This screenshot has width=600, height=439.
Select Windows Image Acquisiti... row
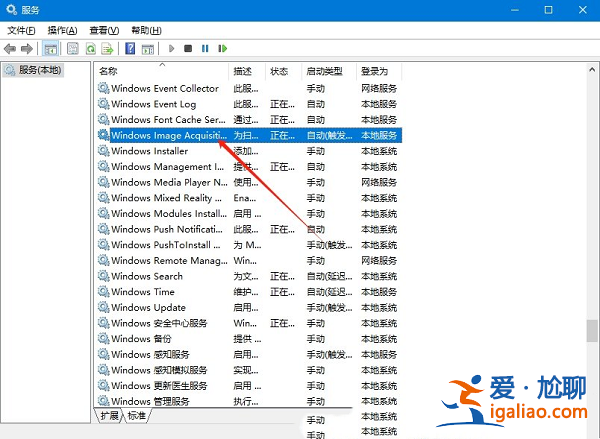[x=249, y=135]
